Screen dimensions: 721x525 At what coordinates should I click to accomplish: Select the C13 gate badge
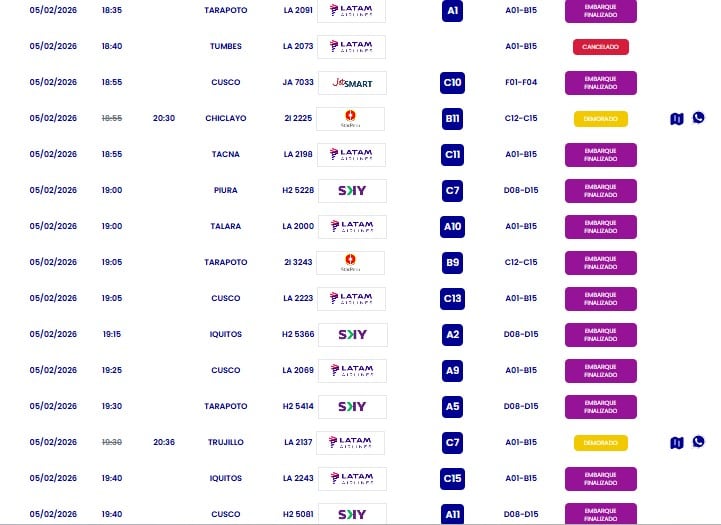coord(453,299)
